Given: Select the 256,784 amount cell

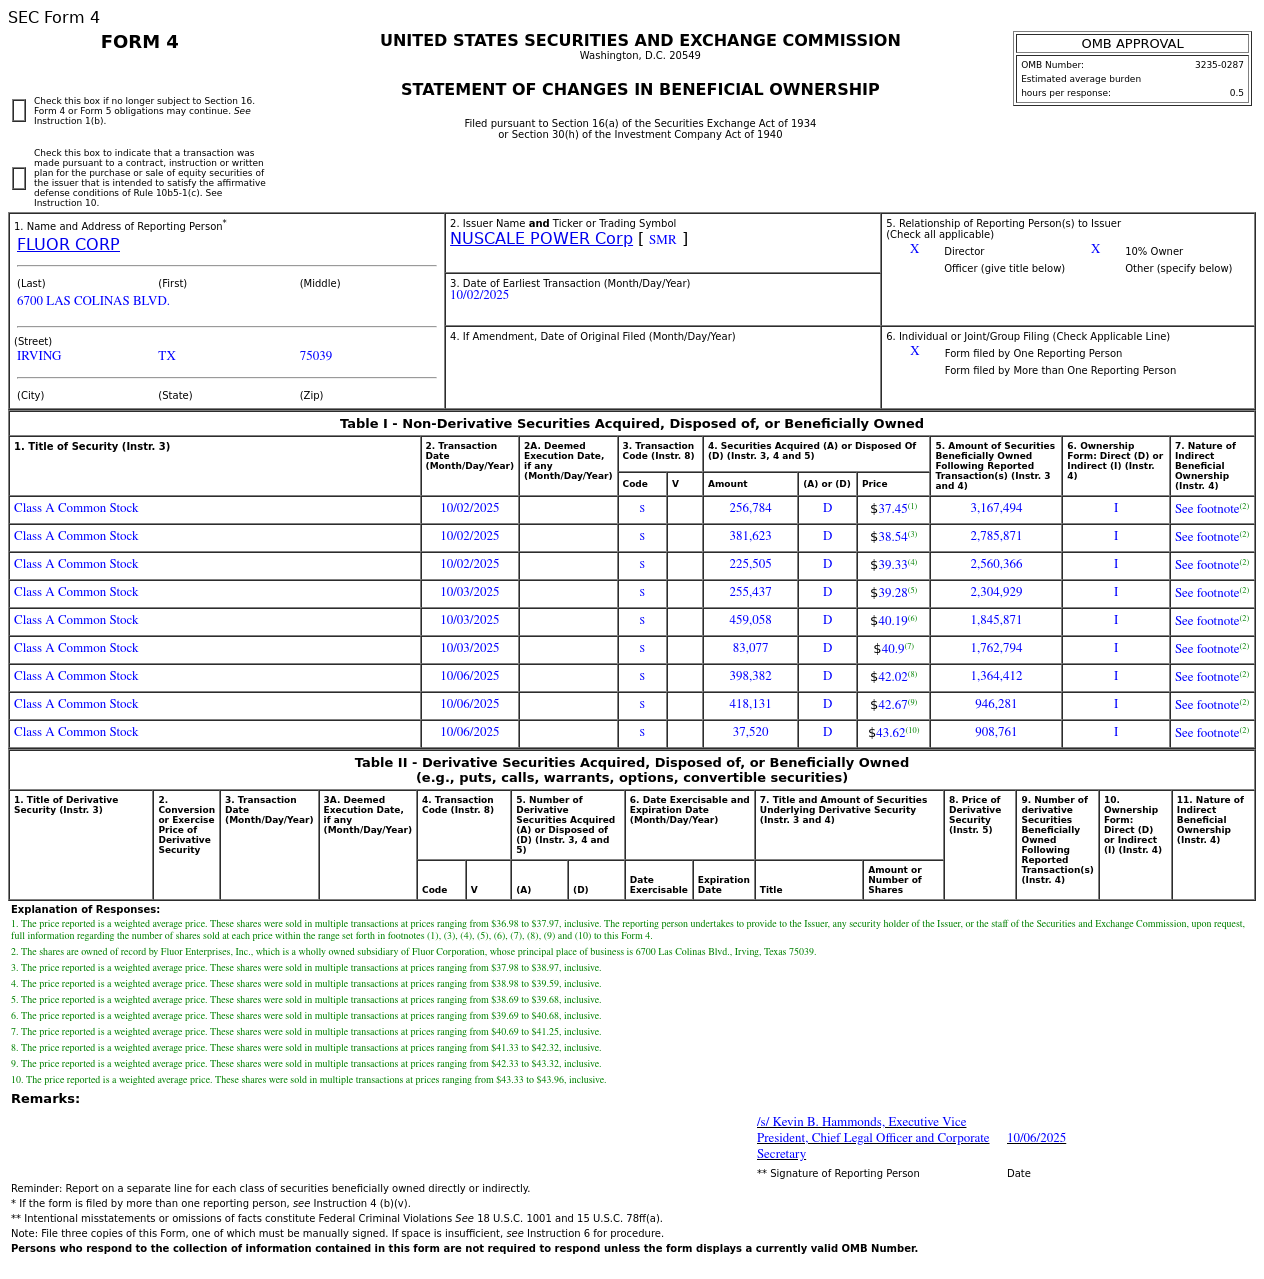Looking at the screenshot, I should pos(750,509).
